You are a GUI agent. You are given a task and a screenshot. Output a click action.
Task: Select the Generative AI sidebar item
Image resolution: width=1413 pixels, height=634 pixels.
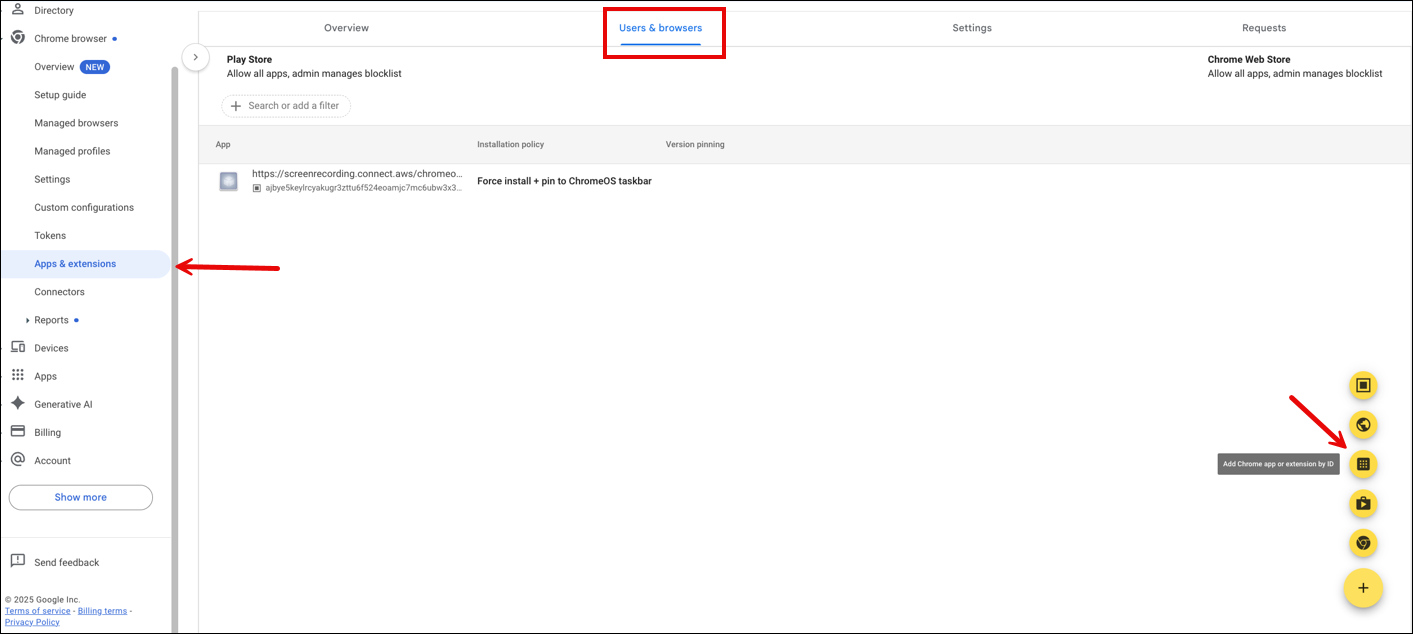(66, 403)
